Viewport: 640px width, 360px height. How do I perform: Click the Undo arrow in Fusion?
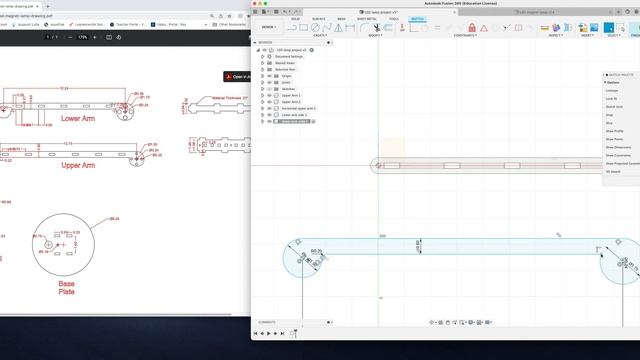point(285,12)
